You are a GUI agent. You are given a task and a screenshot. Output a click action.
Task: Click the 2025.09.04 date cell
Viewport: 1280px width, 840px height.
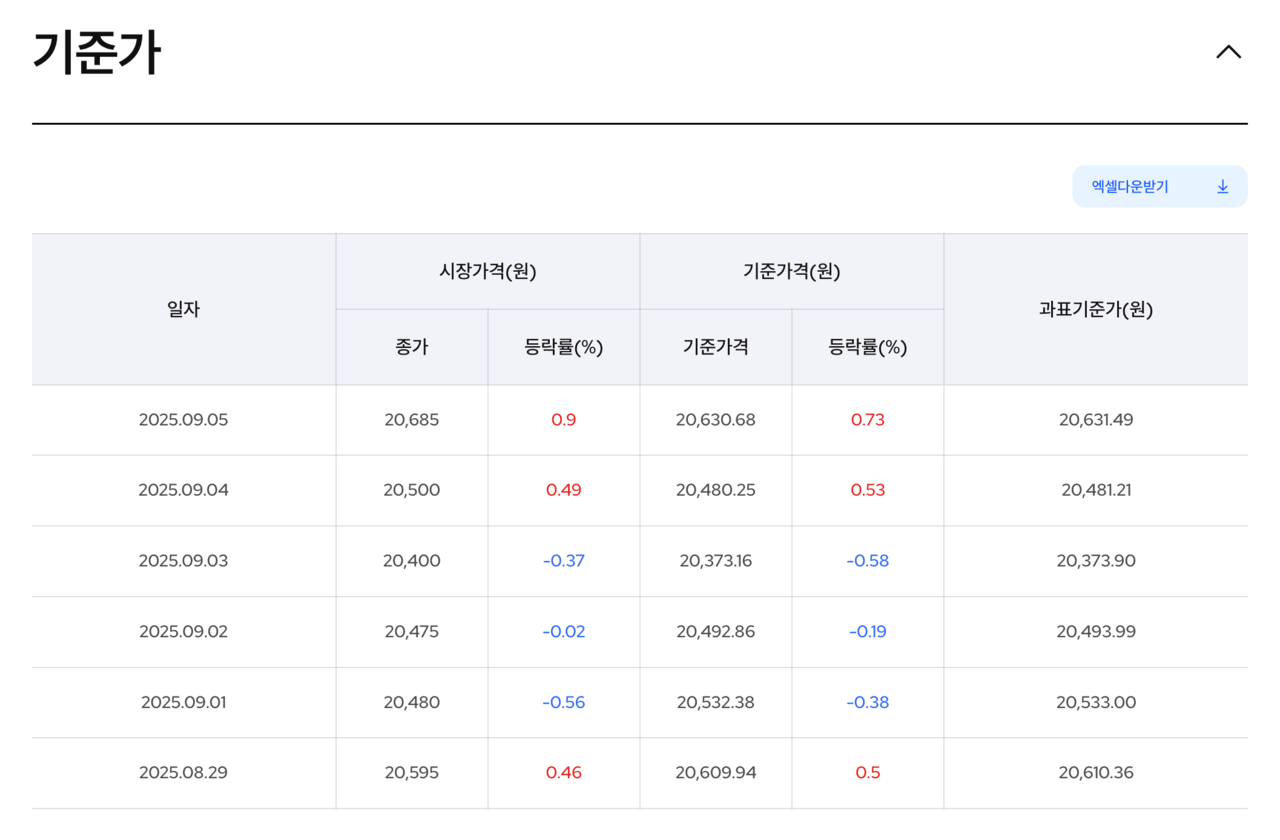point(183,490)
